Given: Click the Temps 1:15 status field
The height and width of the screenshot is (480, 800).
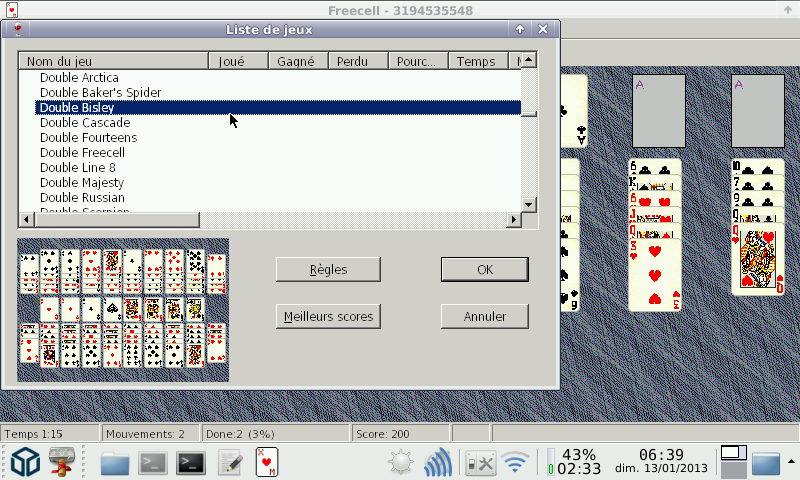Looking at the screenshot, I should tap(50, 434).
